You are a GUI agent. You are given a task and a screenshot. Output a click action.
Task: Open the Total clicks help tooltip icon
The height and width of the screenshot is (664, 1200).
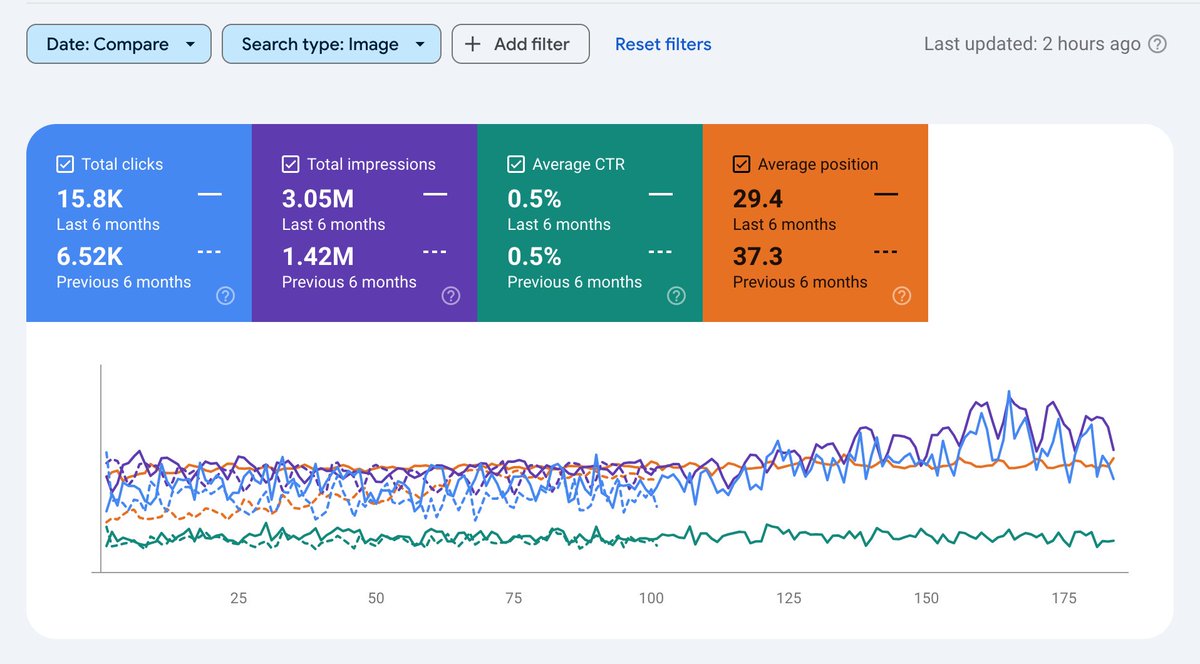pos(225,295)
